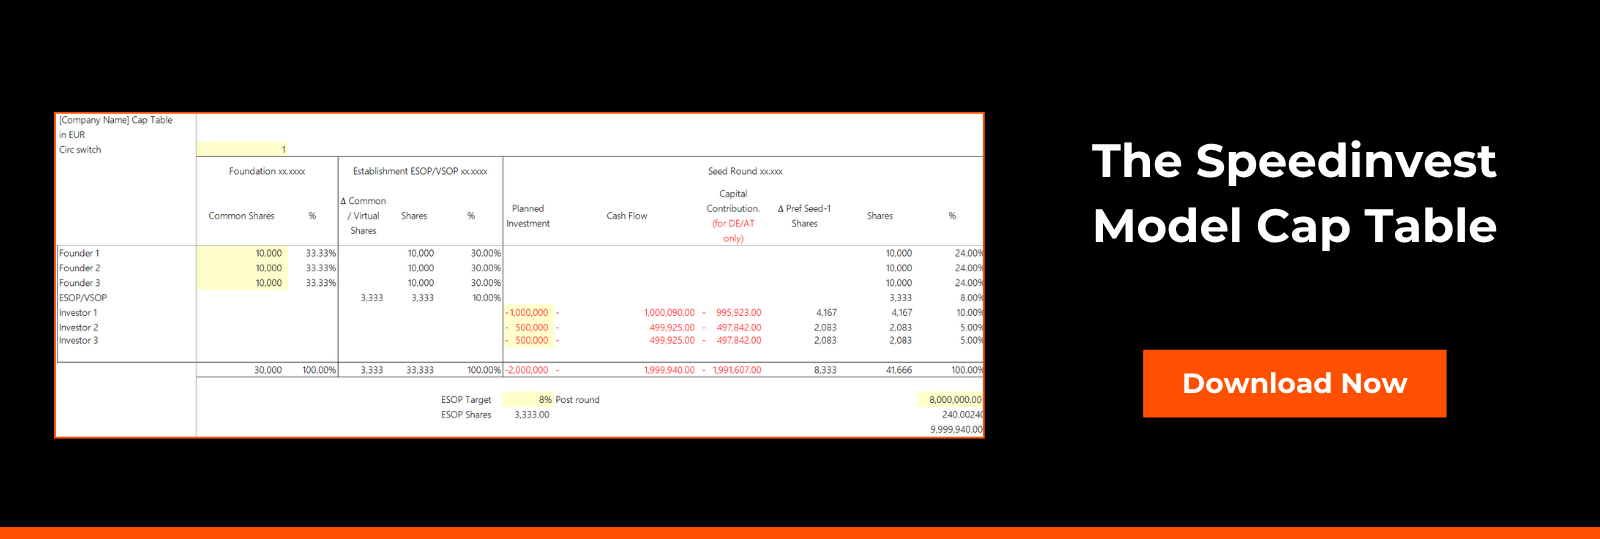1600x539 pixels.
Task: Select the '[Company Name] Cap Table' title cell
Action: point(116,120)
